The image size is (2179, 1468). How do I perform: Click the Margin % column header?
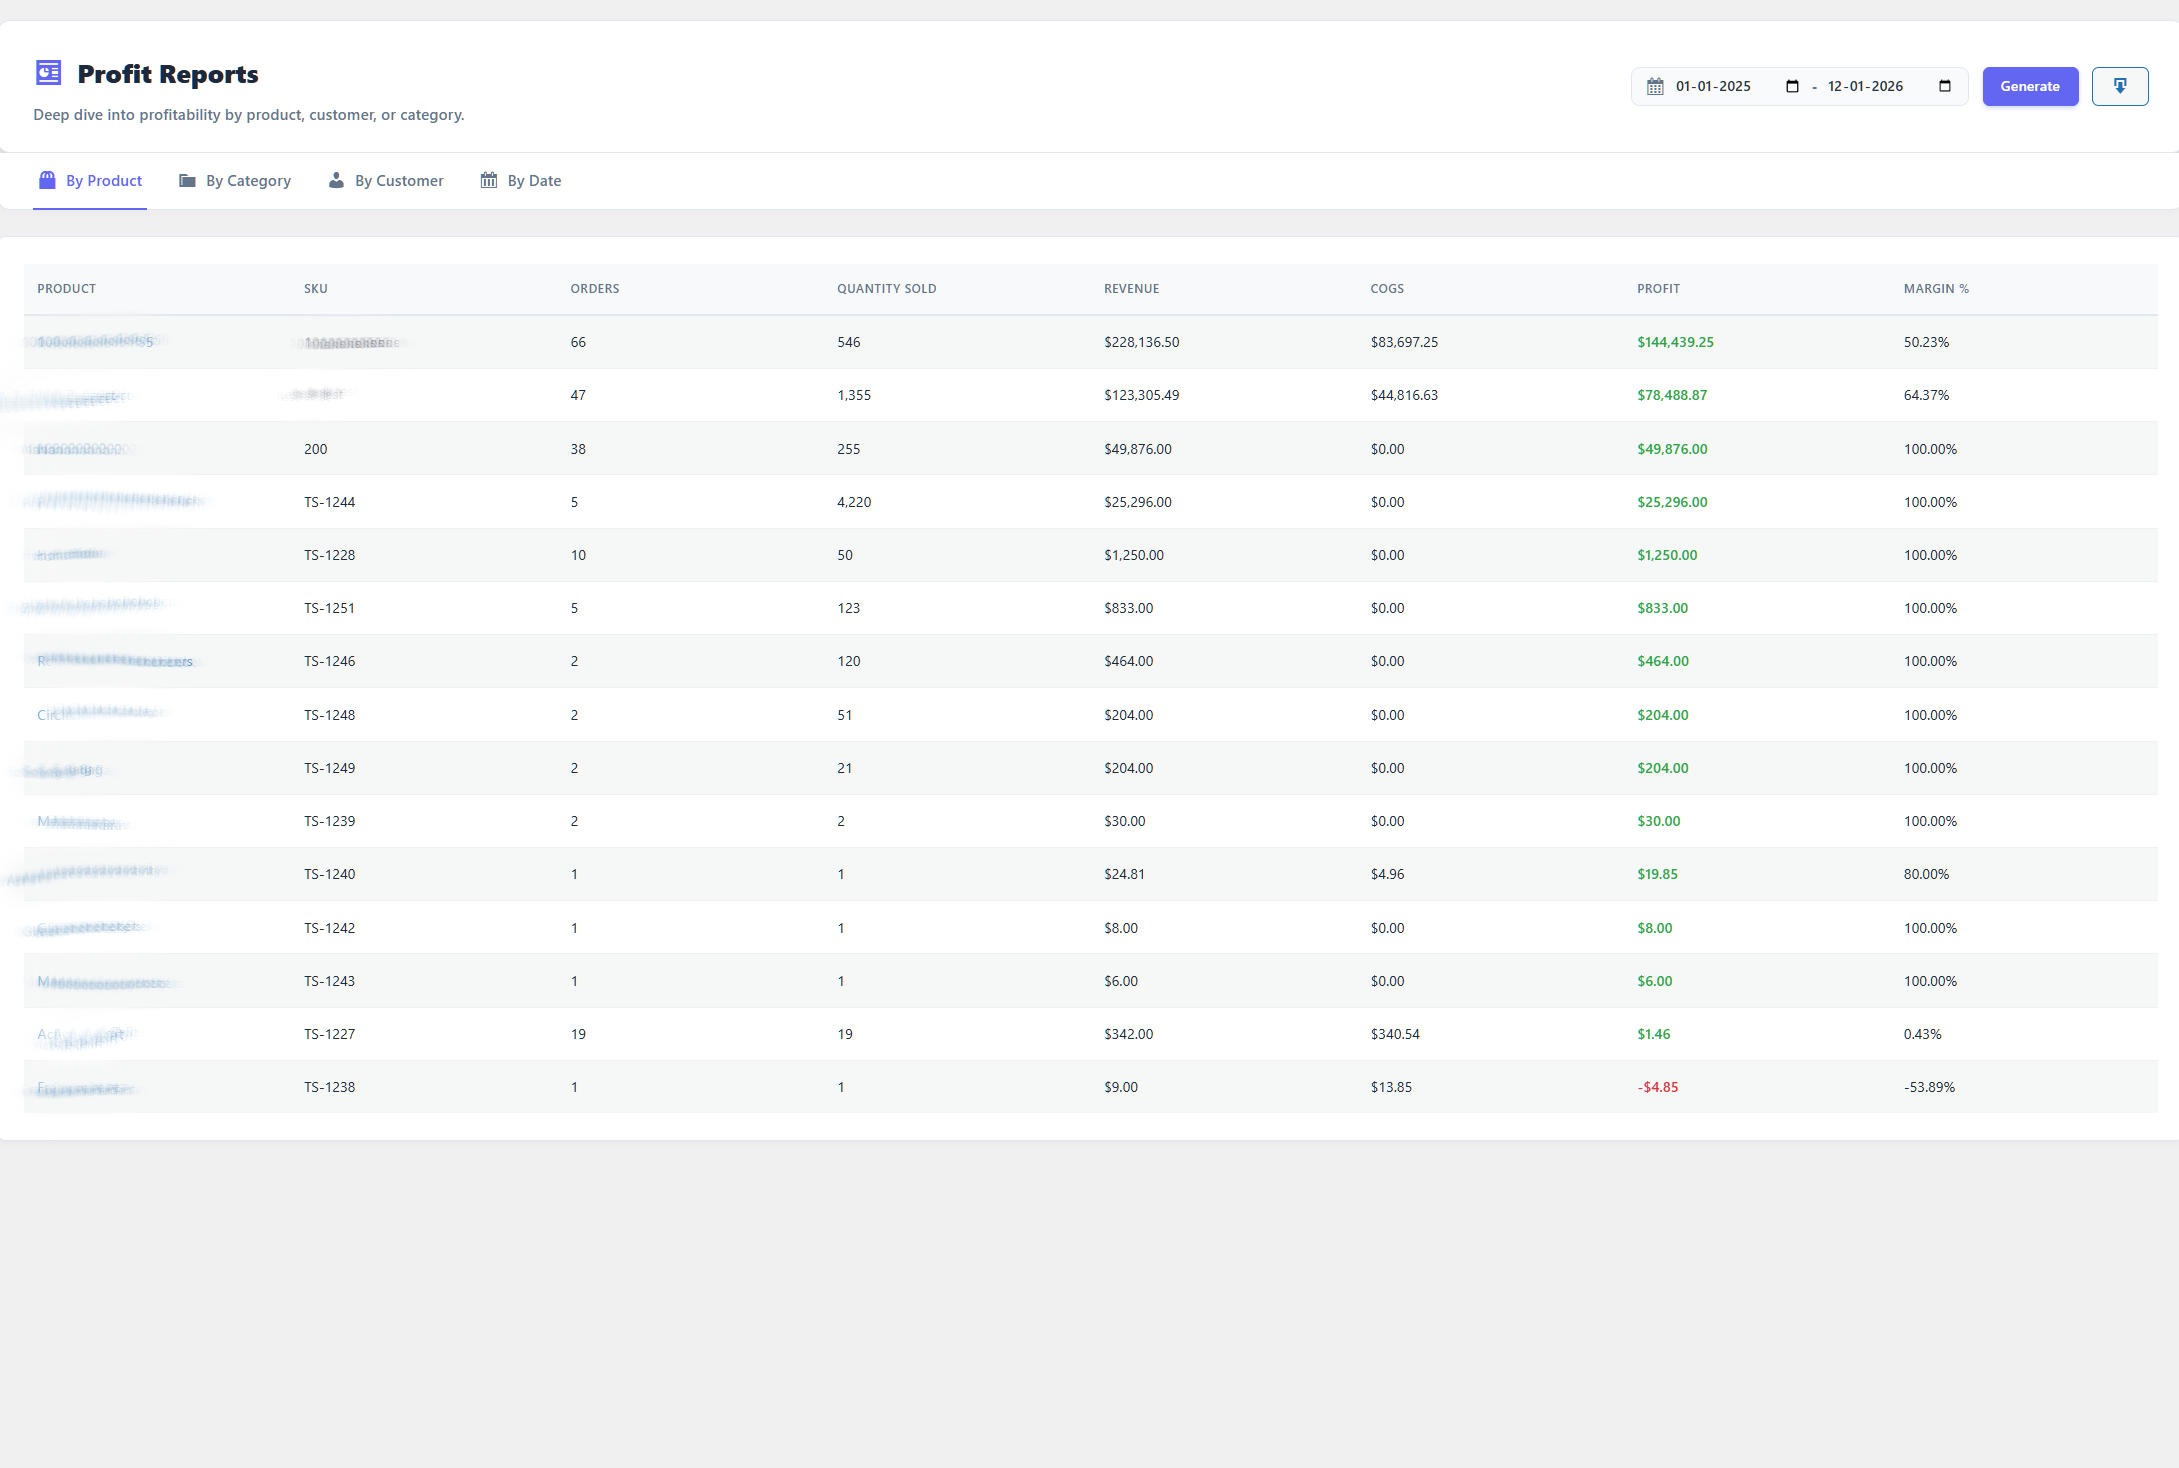click(x=1936, y=289)
